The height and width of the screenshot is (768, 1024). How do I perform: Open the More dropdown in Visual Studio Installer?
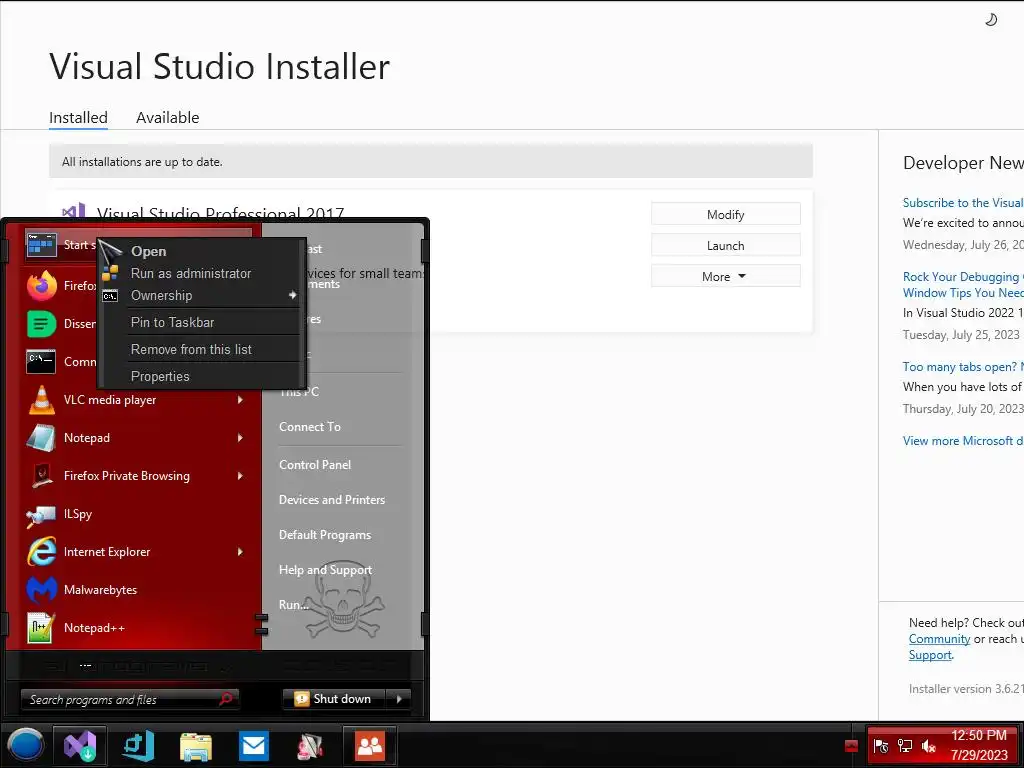pyautogui.click(x=725, y=276)
